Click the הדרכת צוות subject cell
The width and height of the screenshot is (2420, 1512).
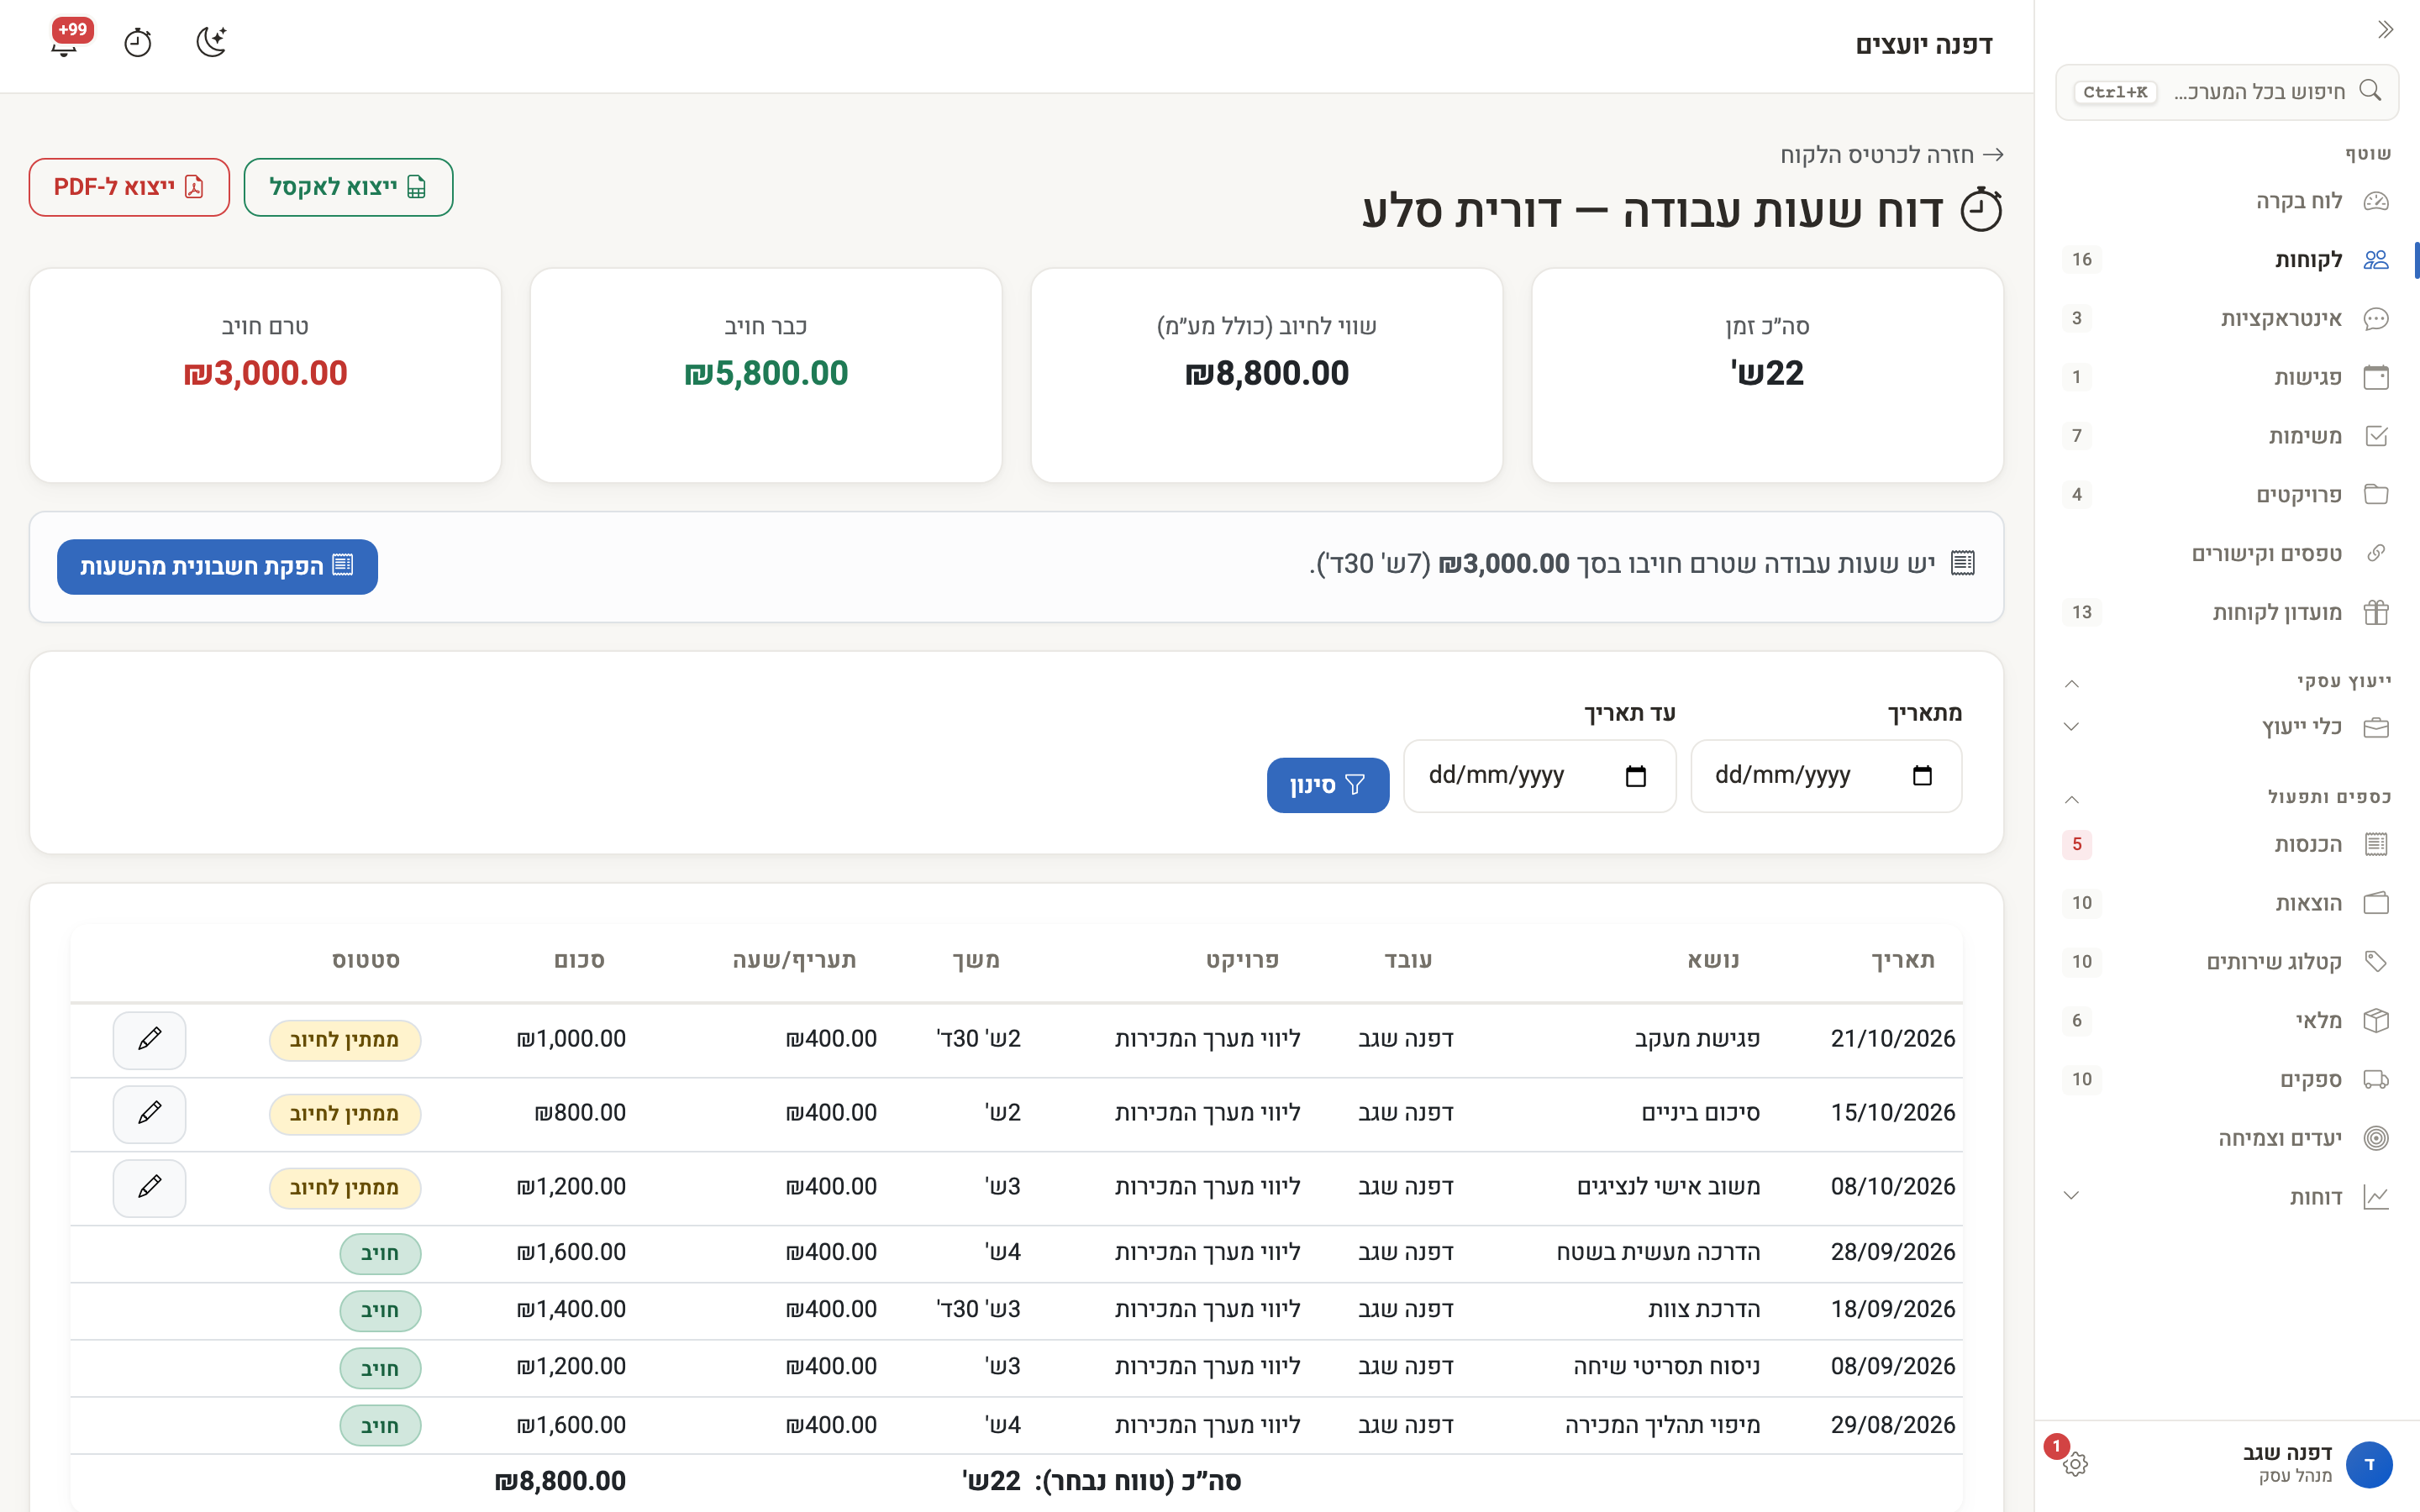(x=1704, y=1310)
